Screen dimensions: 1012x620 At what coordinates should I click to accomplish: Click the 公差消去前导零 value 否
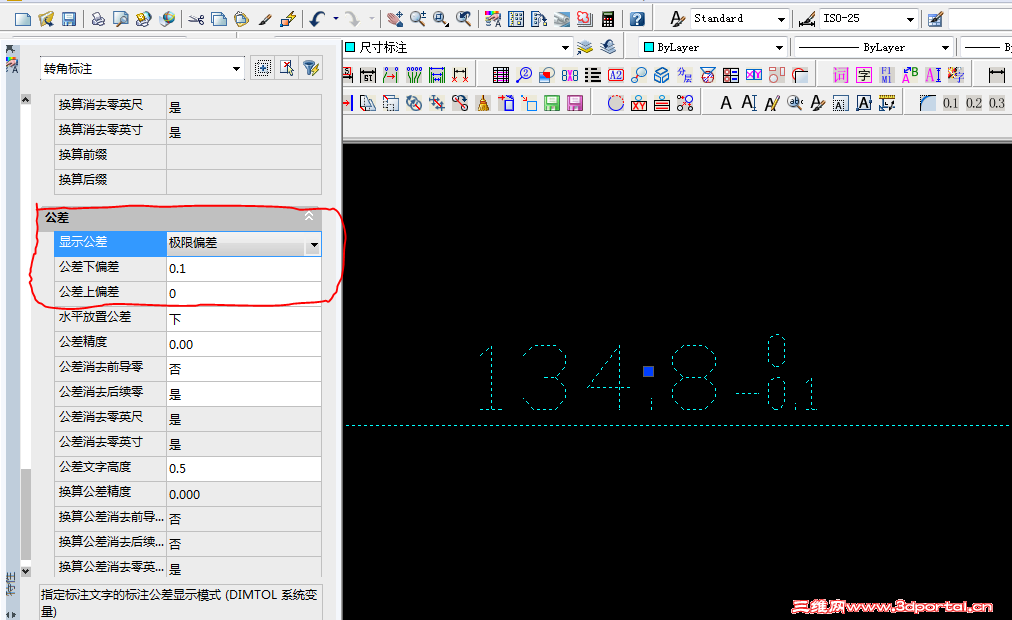[x=244, y=368]
